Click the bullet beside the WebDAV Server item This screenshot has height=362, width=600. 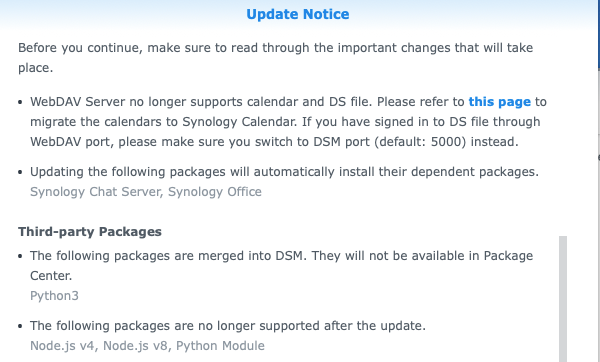(20, 102)
